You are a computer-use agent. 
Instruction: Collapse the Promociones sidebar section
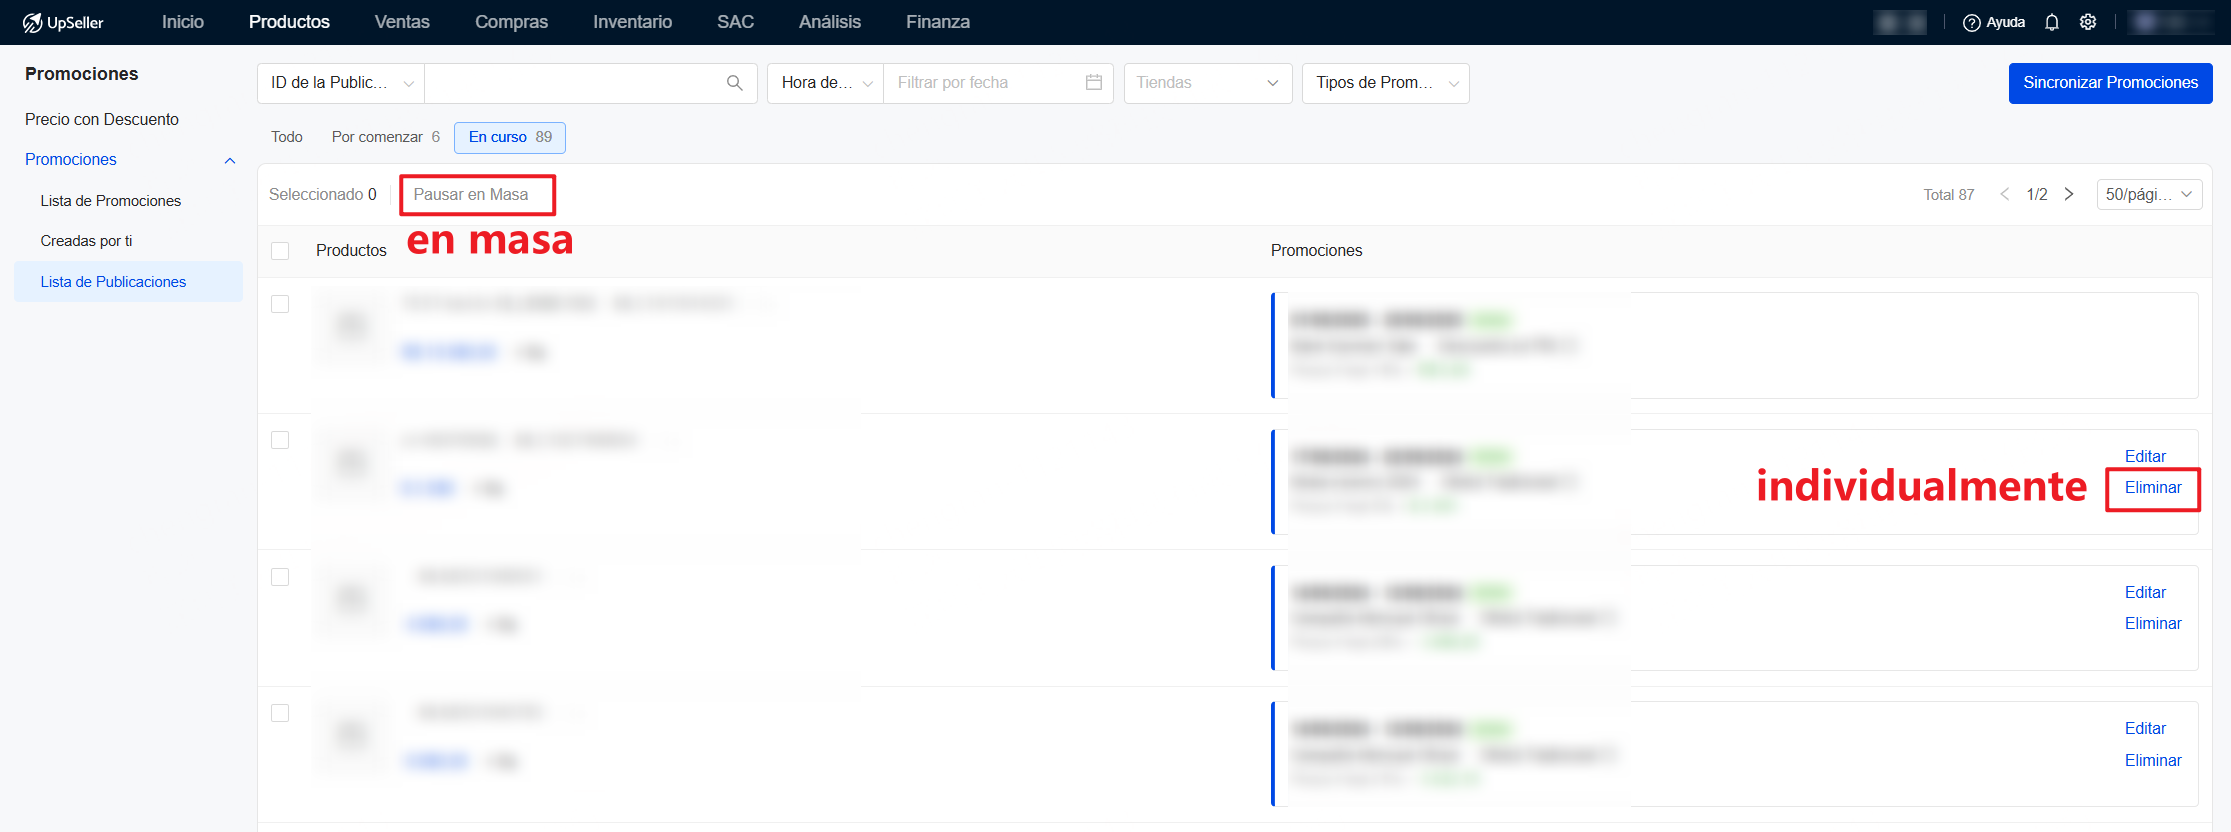click(230, 160)
